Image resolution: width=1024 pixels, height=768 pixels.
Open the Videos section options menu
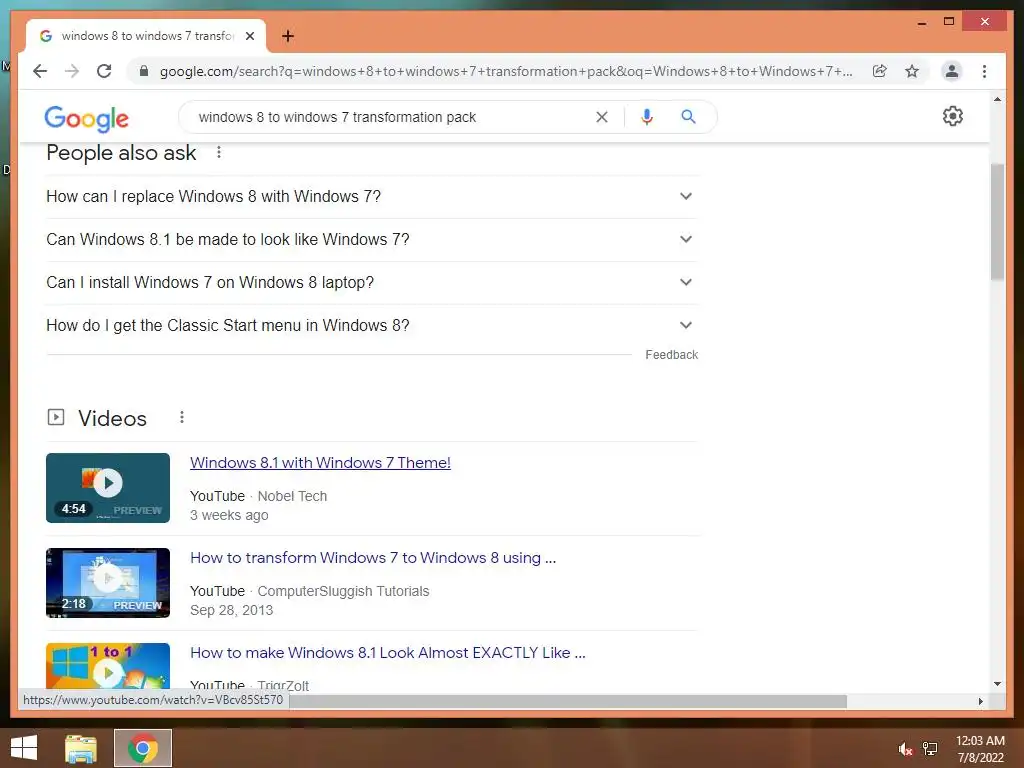182,417
